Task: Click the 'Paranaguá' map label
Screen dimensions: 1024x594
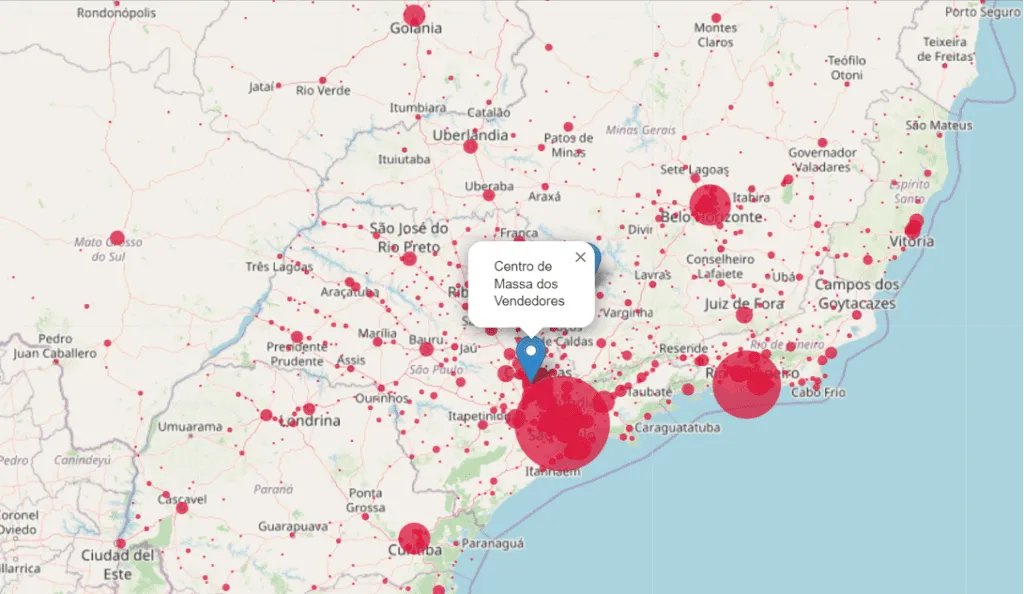Action: pos(492,543)
